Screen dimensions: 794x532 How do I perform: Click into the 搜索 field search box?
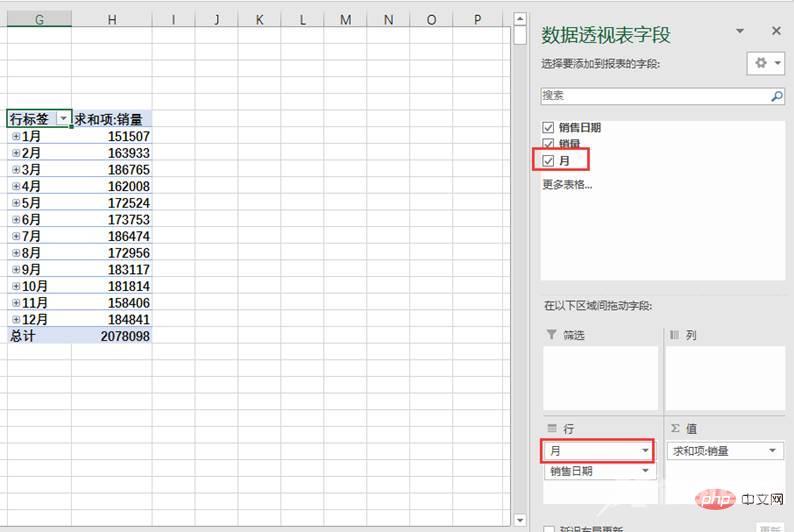pos(654,96)
